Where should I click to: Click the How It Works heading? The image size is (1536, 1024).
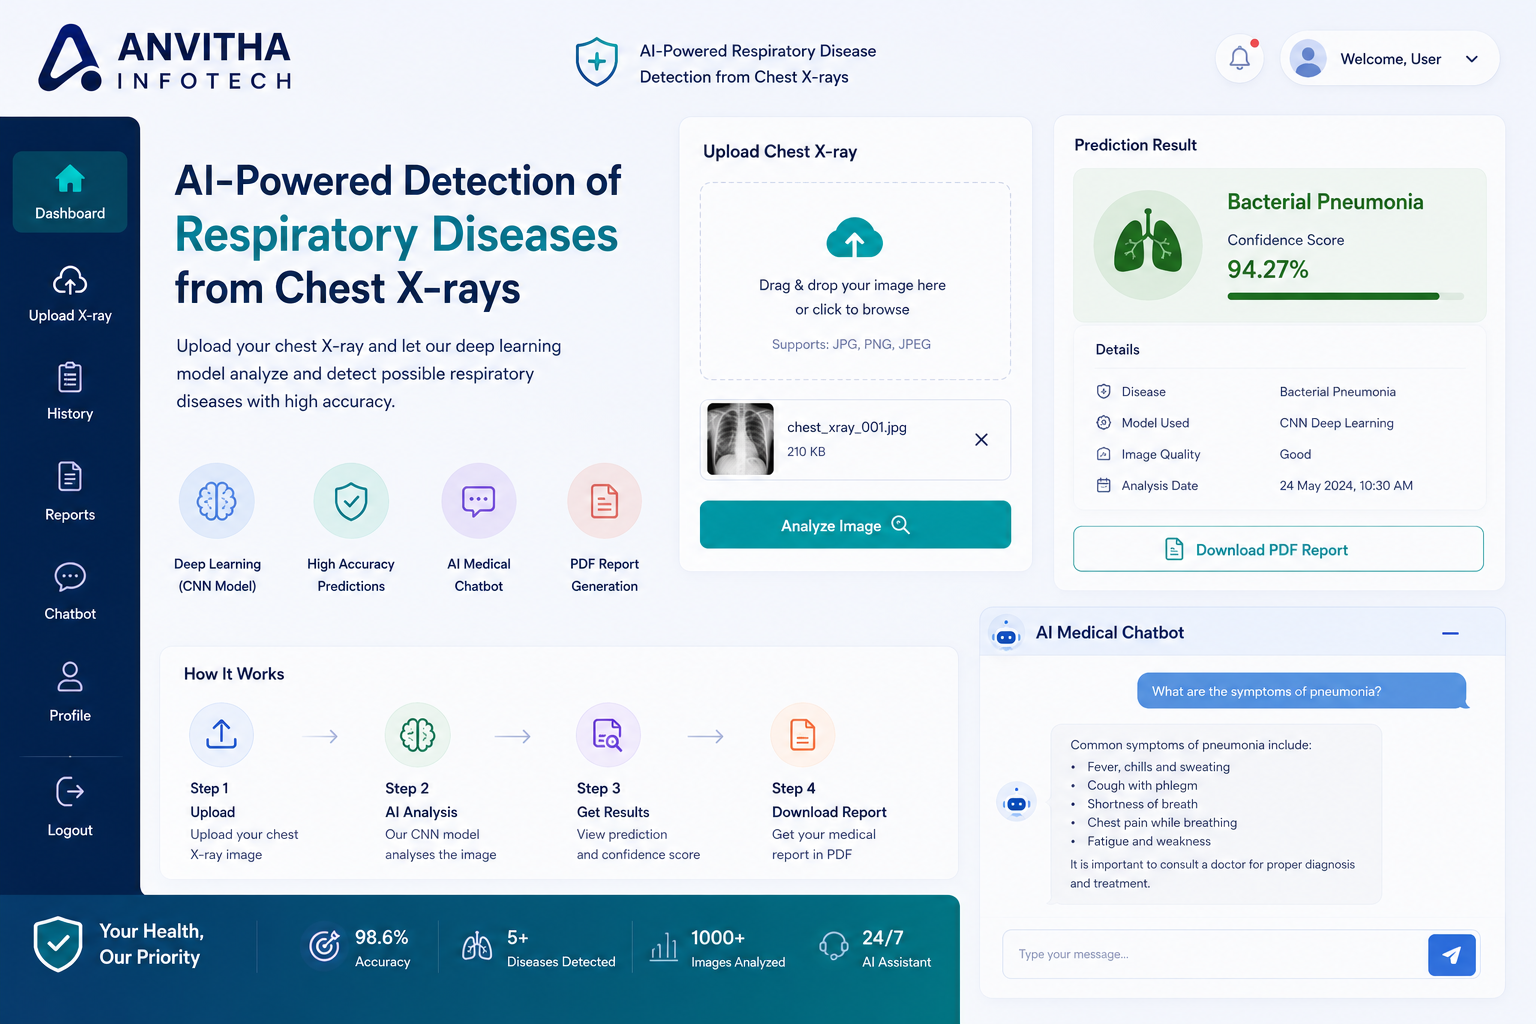[234, 674]
